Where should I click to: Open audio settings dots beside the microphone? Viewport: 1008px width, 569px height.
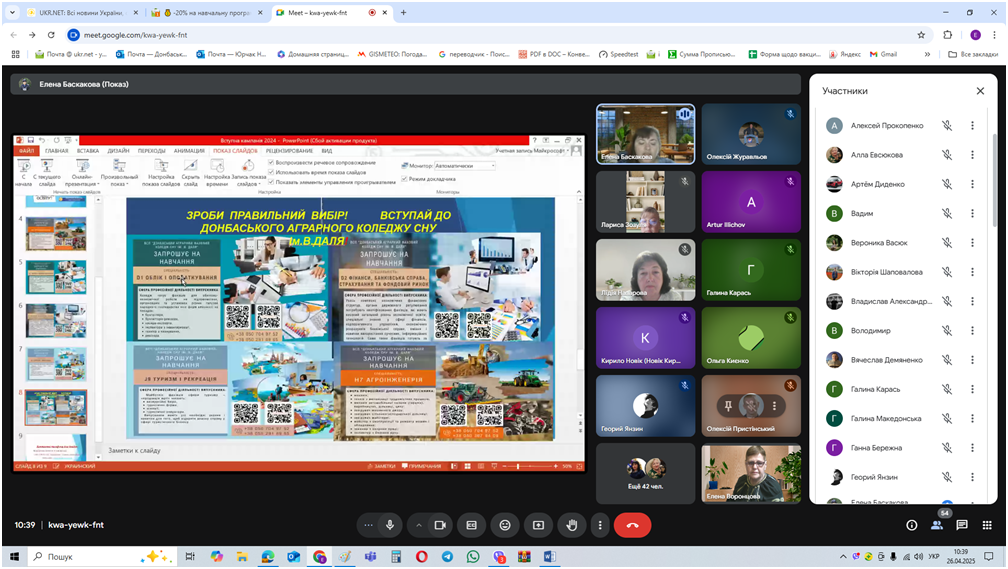[368, 525]
